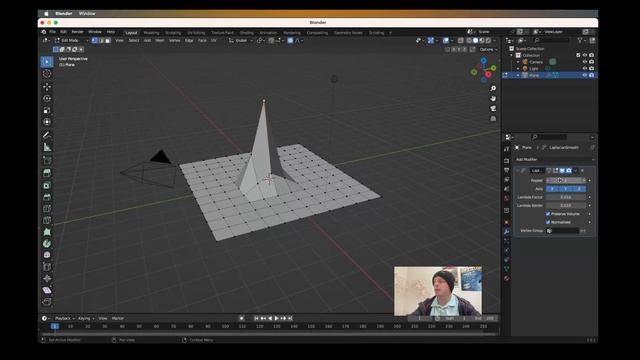This screenshot has height=360, width=640.
Task: Select the Extrude Region tool
Action: [47, 173]
